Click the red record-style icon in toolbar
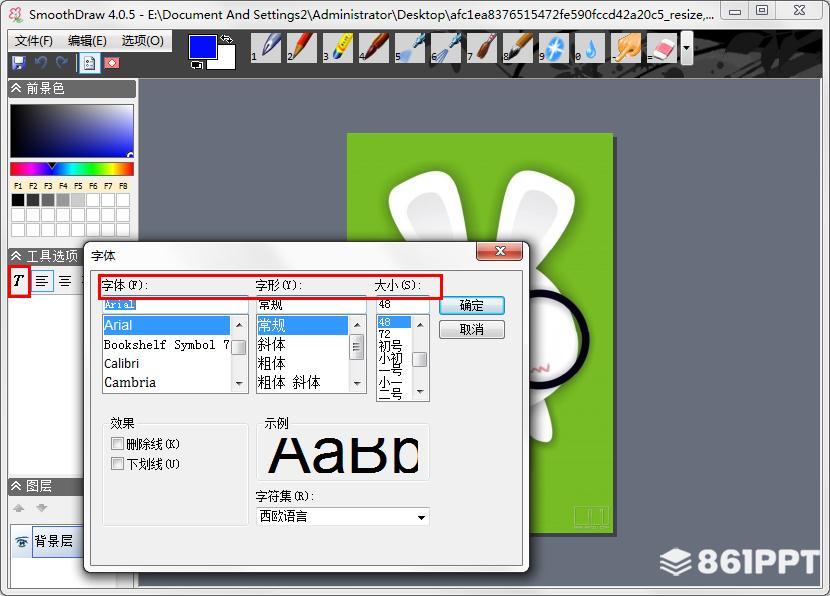Viewport: 830px width, 596px height. click(x=112, y=63)
